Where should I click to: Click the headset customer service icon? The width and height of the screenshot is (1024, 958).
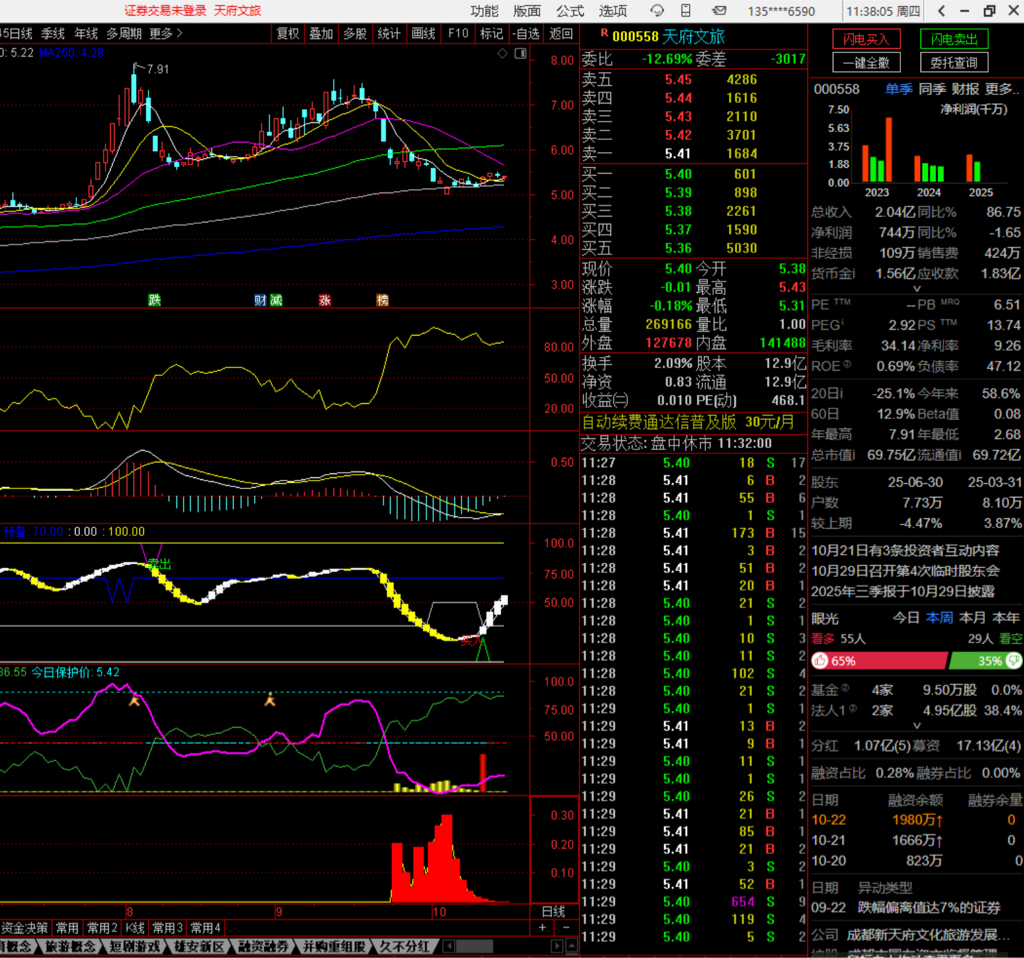[657, 10]
